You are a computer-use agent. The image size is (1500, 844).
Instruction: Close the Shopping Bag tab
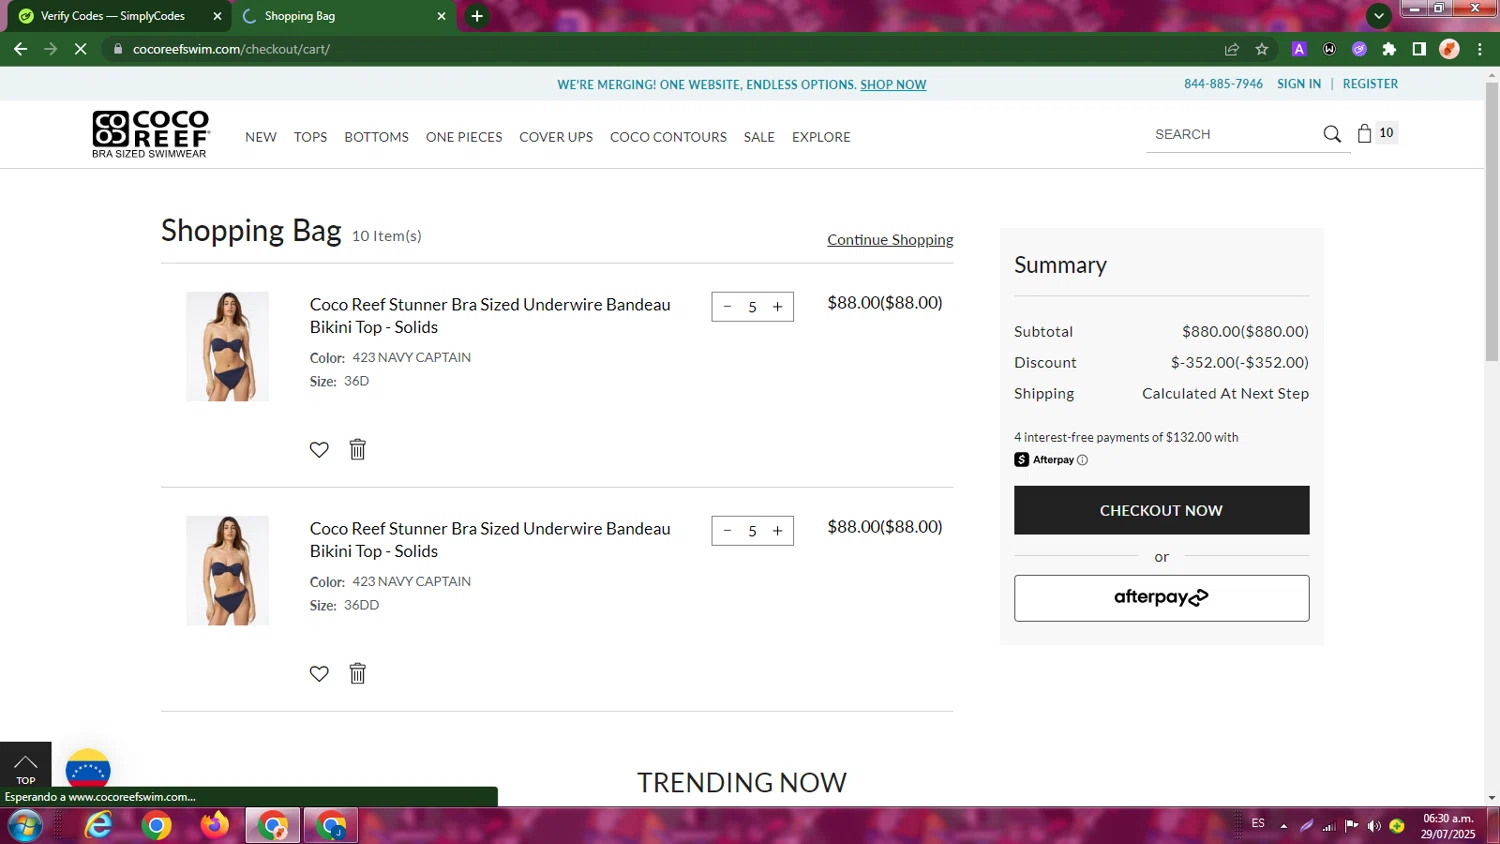tap(441, 16)
